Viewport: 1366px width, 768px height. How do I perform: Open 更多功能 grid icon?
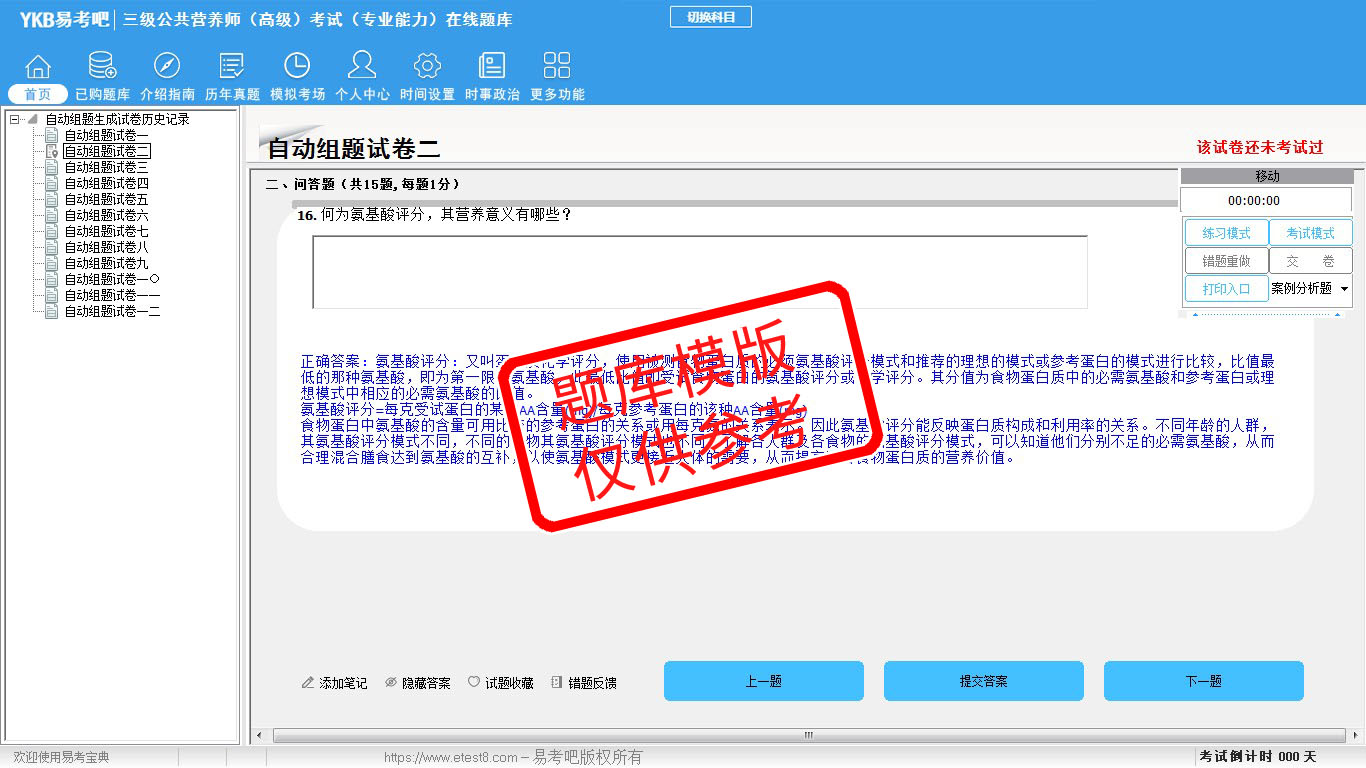(x=557, y=67)
